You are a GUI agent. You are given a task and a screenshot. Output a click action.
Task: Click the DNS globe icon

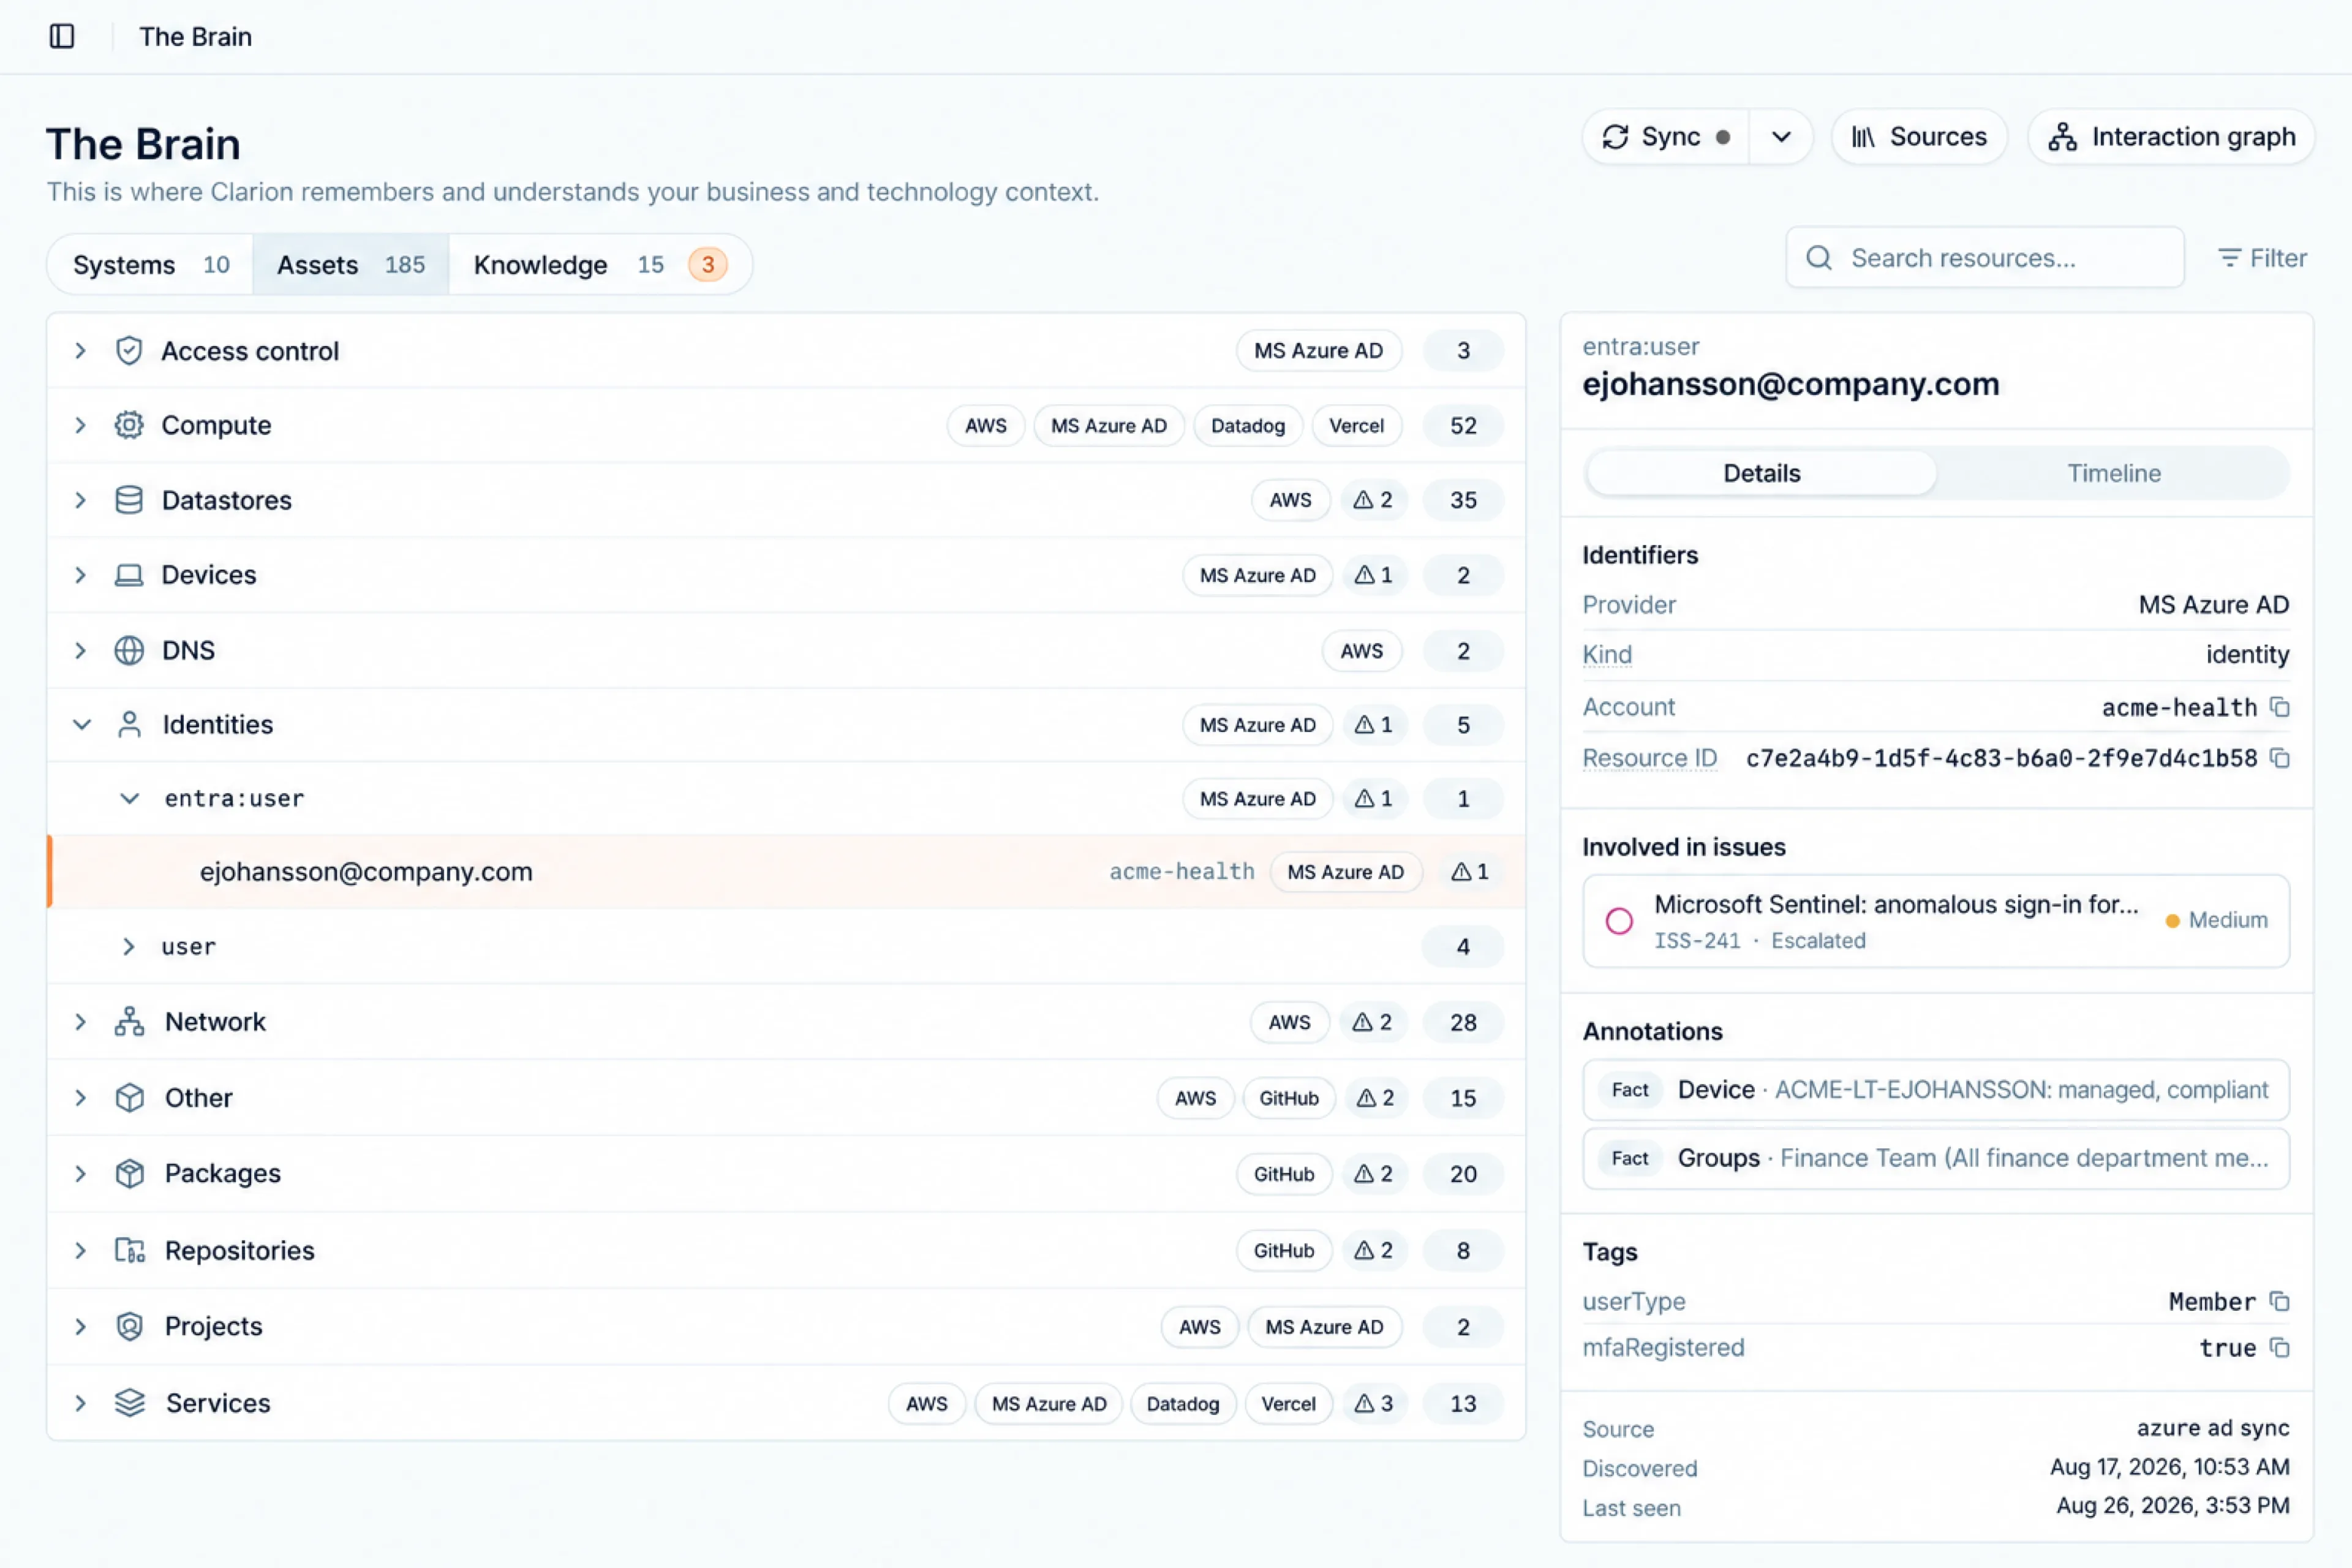(129, 650)
